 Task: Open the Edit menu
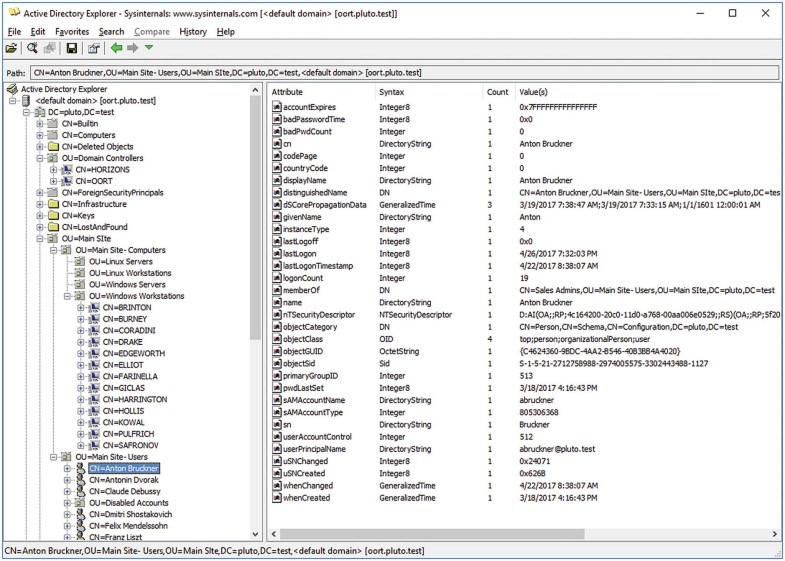[38, 32]
